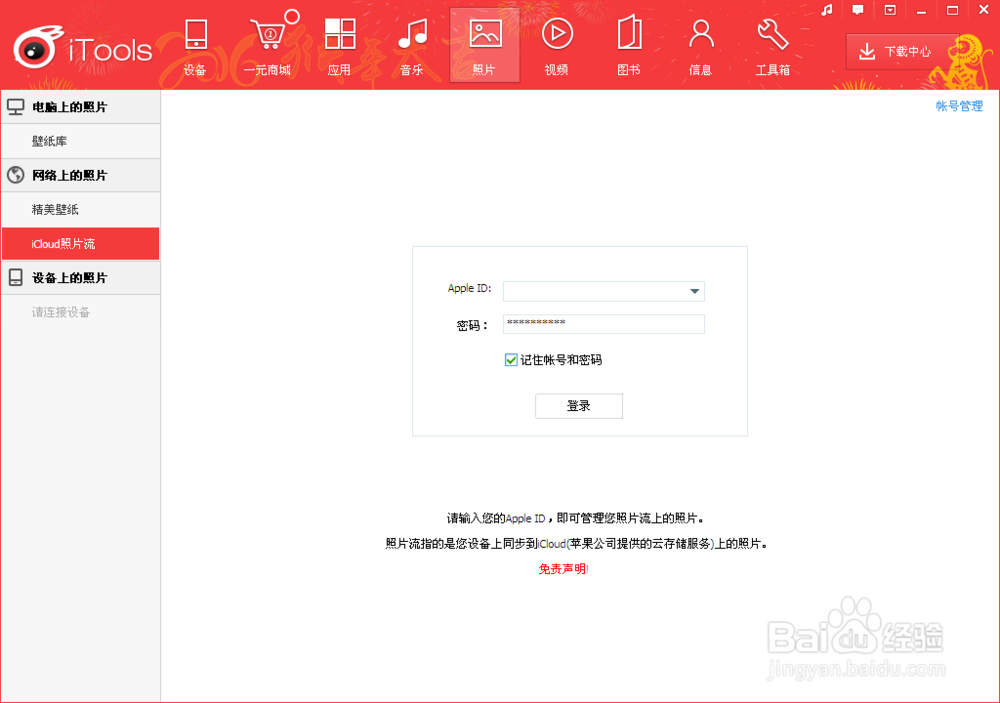This screenshot has height=703, width=1000.
Task: Open the feedback chat bubble icon
Action: point(858,10)
